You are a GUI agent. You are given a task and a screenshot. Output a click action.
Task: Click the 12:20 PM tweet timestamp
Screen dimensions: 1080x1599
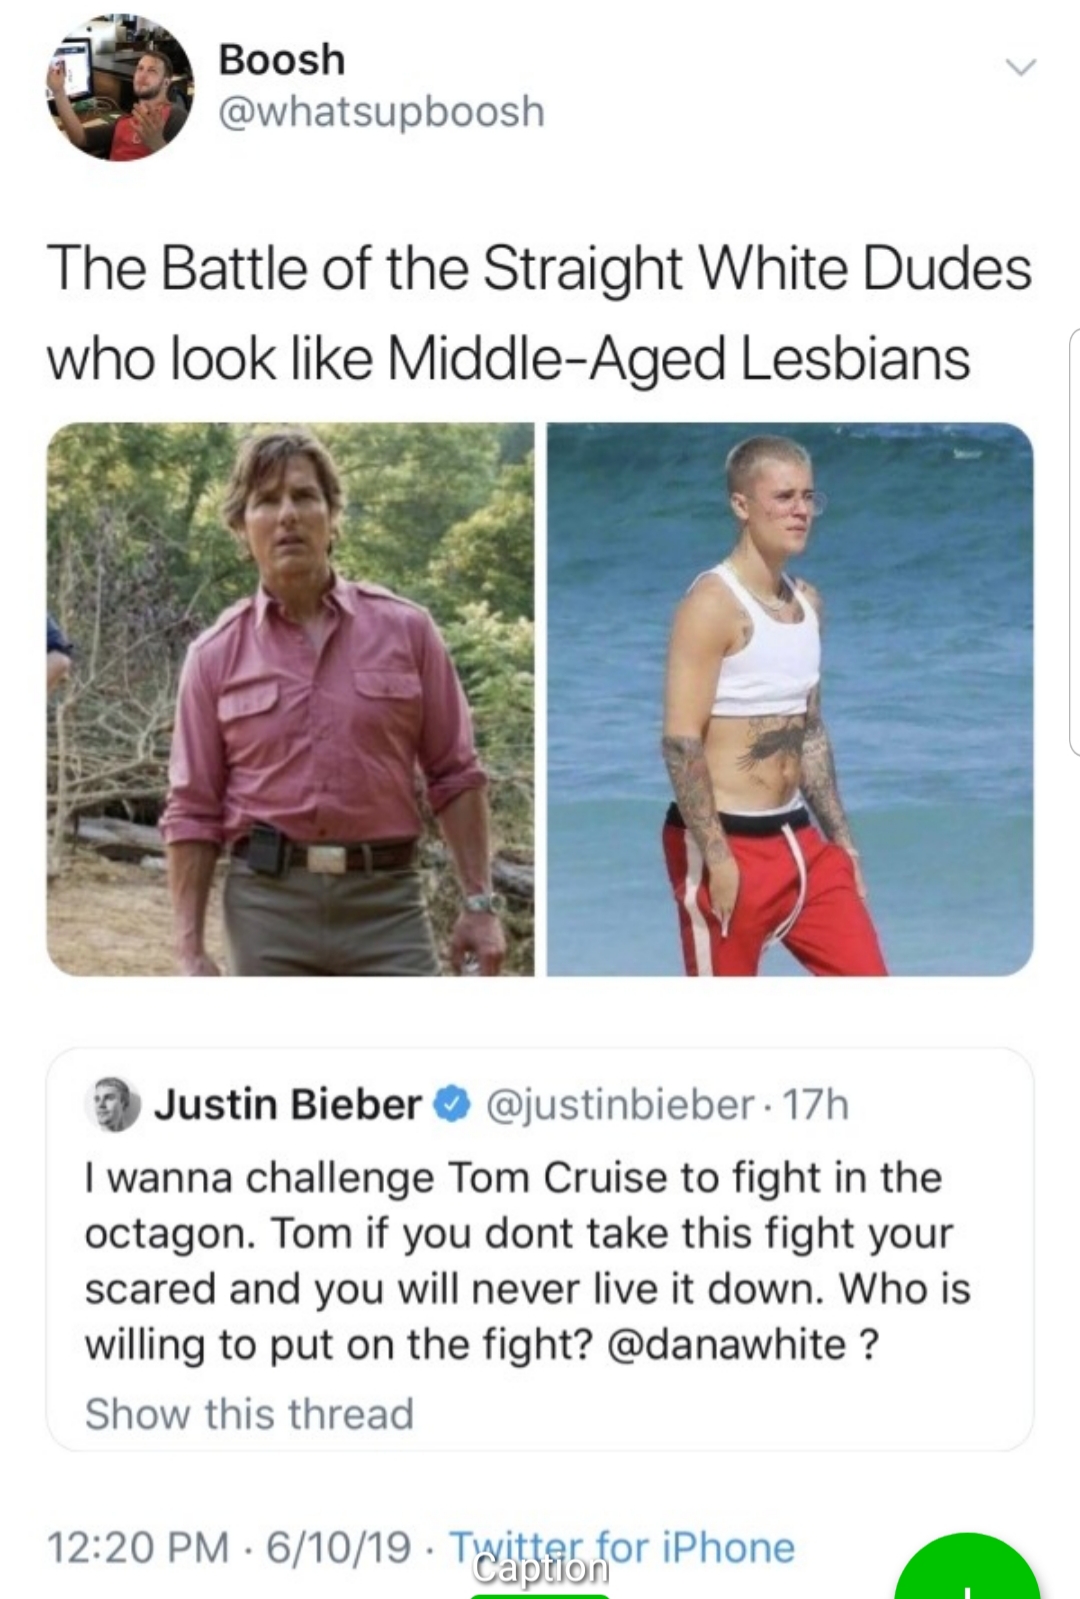tap(137, 1547)
